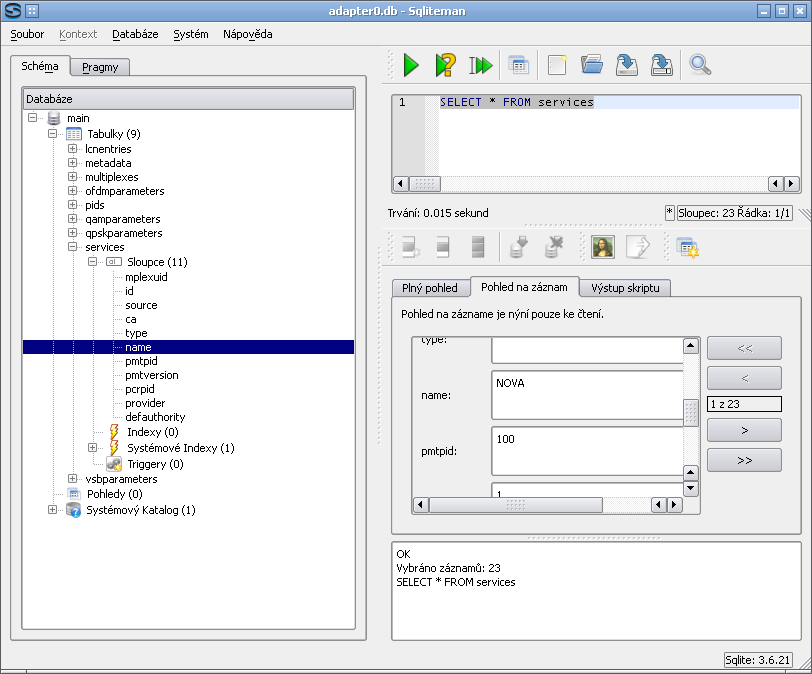Expand the metadata table

72,163
